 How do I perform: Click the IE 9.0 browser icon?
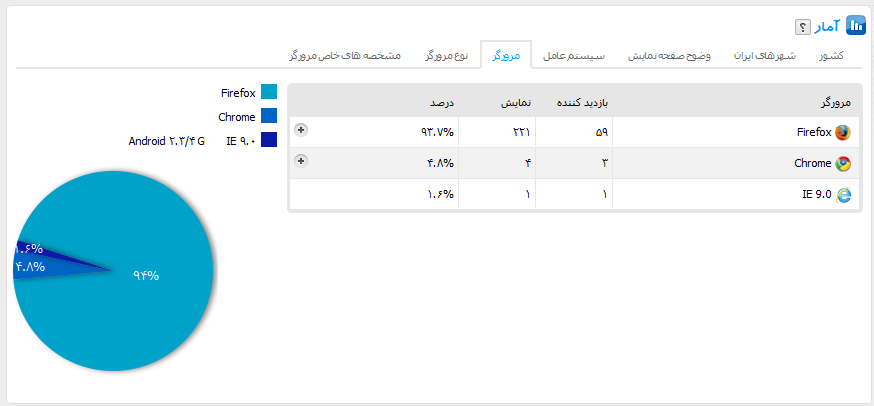(x=842, y=194)
